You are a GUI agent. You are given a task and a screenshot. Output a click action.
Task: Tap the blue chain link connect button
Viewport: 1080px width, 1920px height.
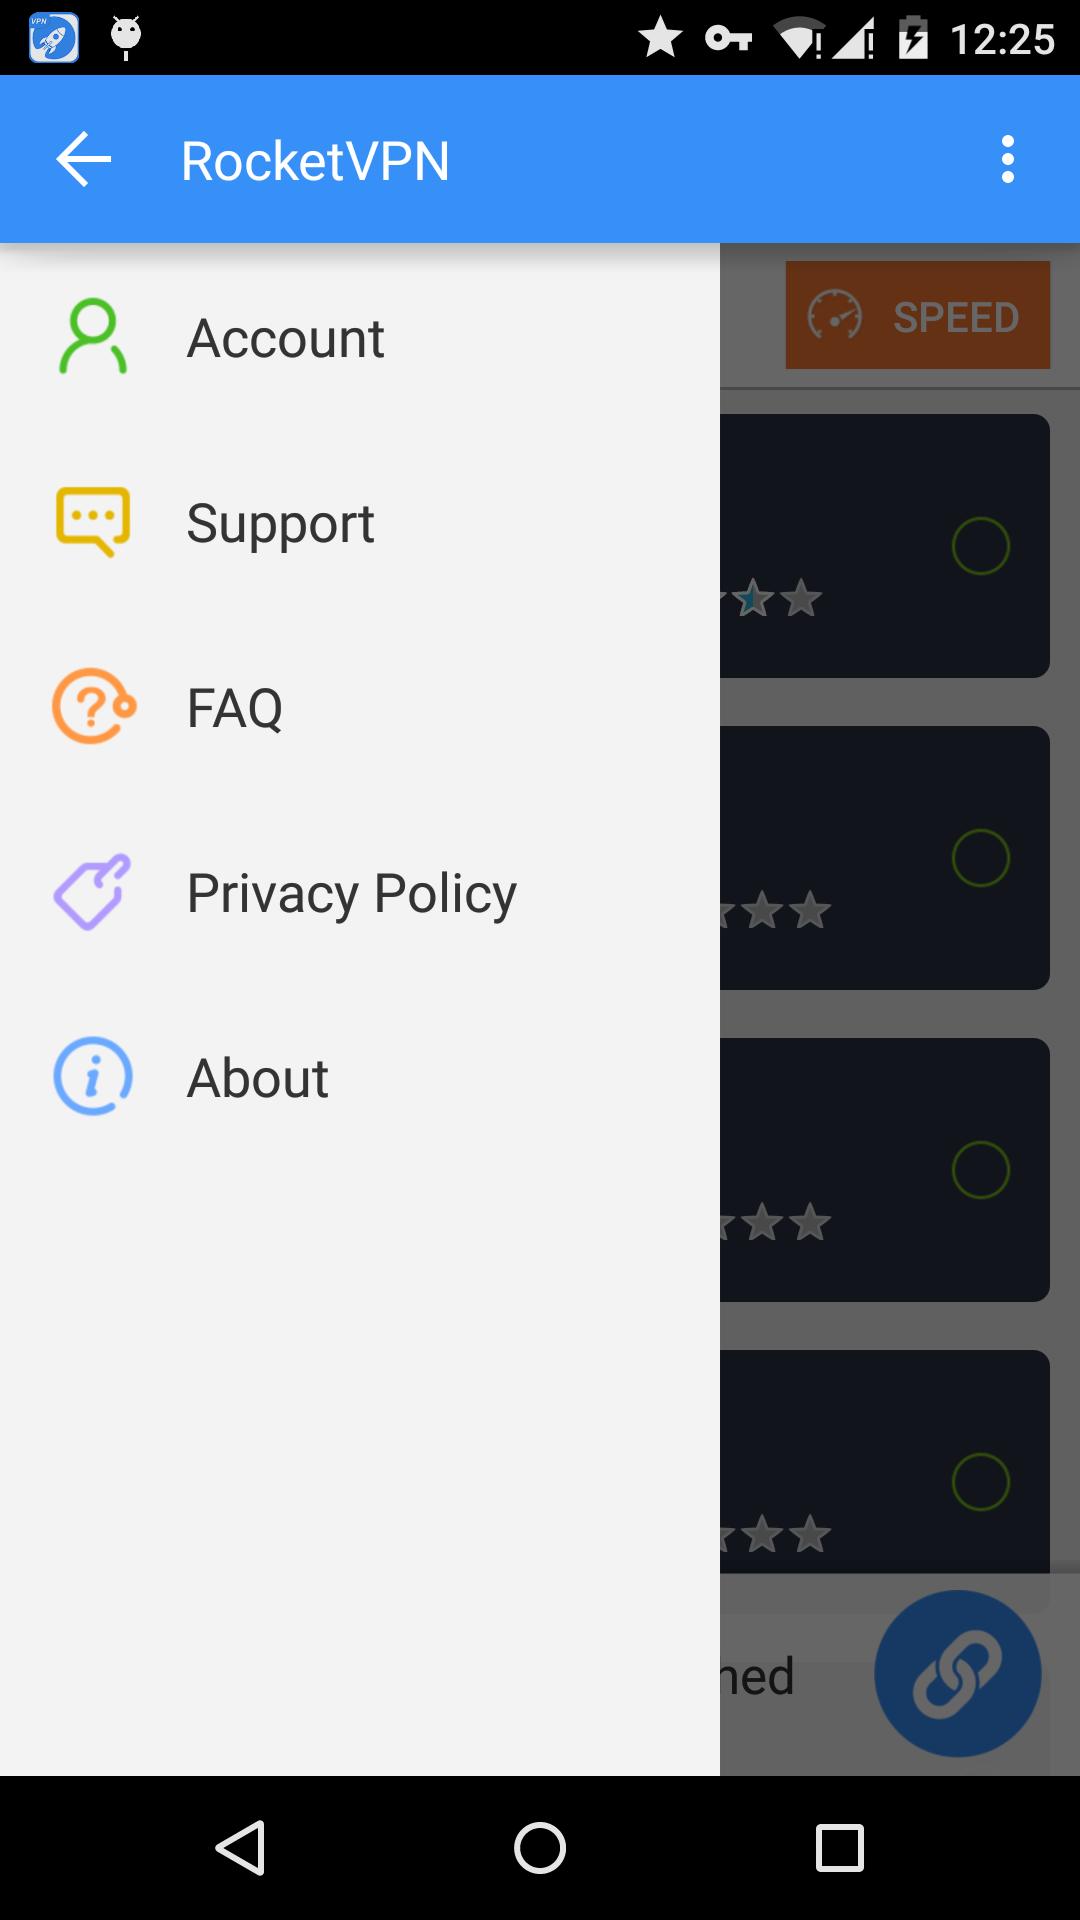tap(957, 1675)
